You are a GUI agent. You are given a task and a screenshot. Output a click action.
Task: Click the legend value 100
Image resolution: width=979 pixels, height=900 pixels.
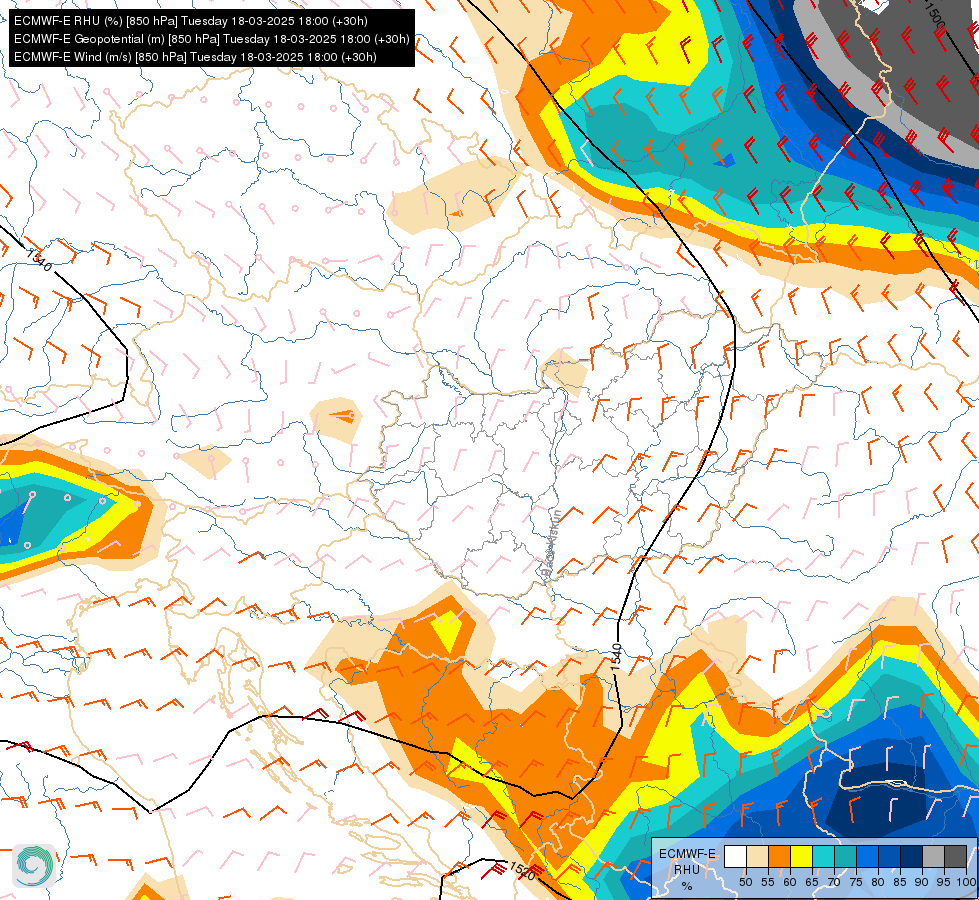coord(966,882)
